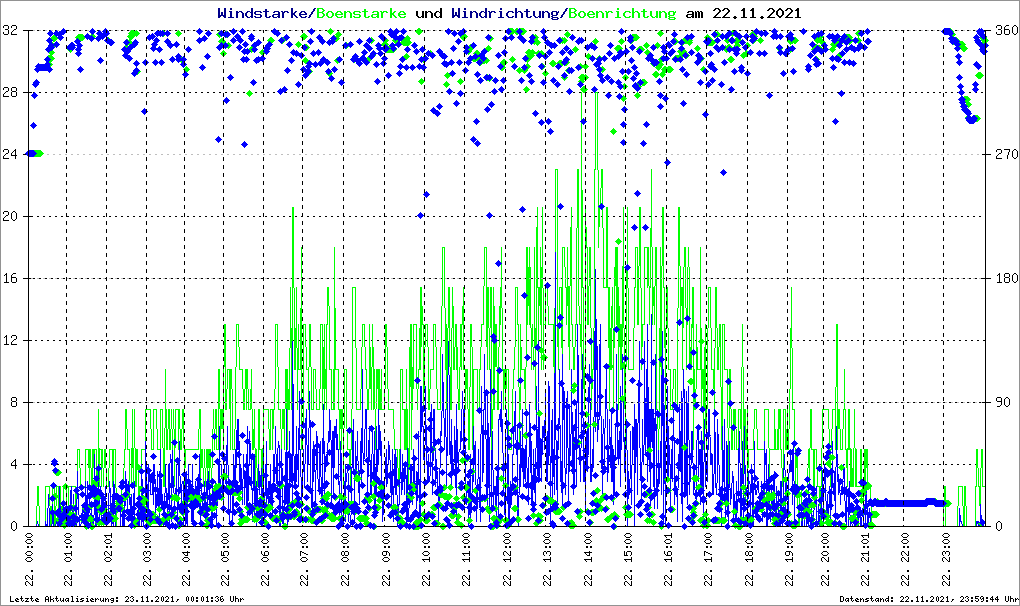Screen dimensions: 1020x606
Task: Click the date "22.11.2021" in the title
Action: coord(756,13)
